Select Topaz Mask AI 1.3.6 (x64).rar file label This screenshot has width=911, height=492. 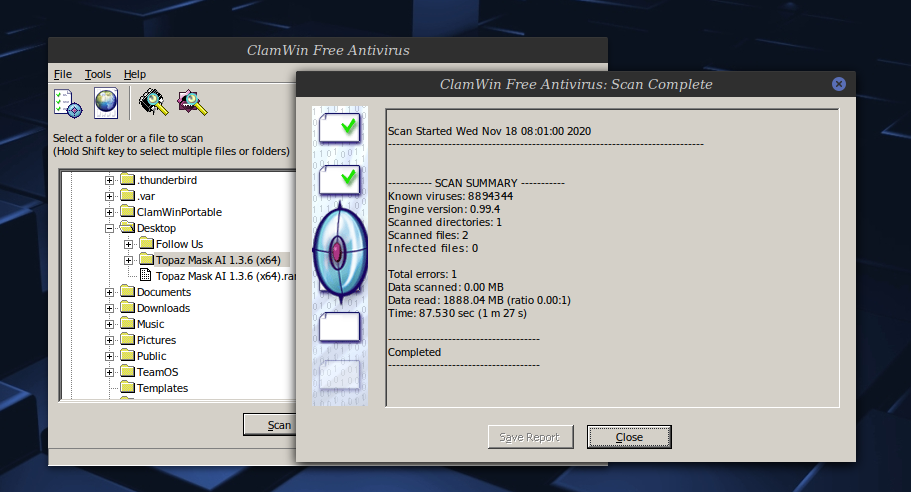click(226, 276)
